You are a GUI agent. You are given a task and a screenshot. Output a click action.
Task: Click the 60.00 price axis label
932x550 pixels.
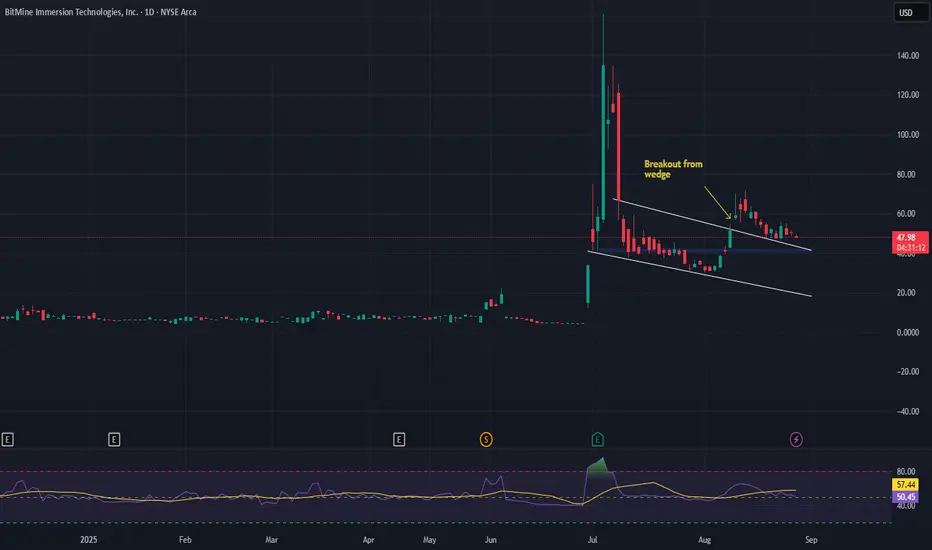click(x=906, y=213)
